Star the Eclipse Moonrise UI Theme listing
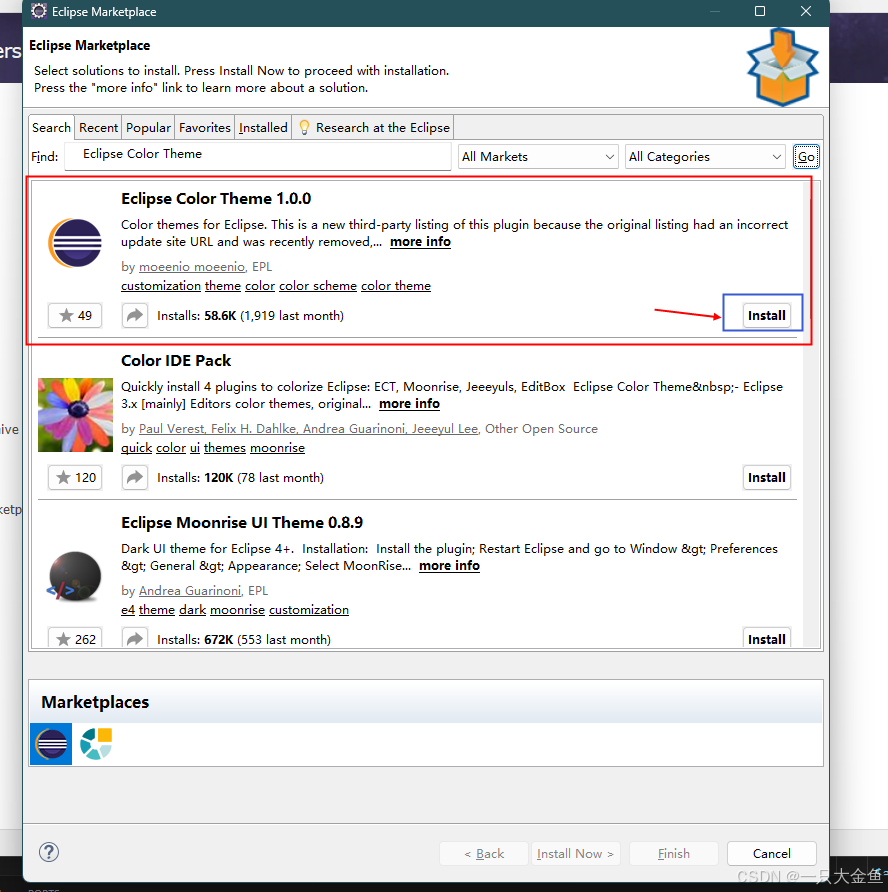 click(x=75, y=638)
